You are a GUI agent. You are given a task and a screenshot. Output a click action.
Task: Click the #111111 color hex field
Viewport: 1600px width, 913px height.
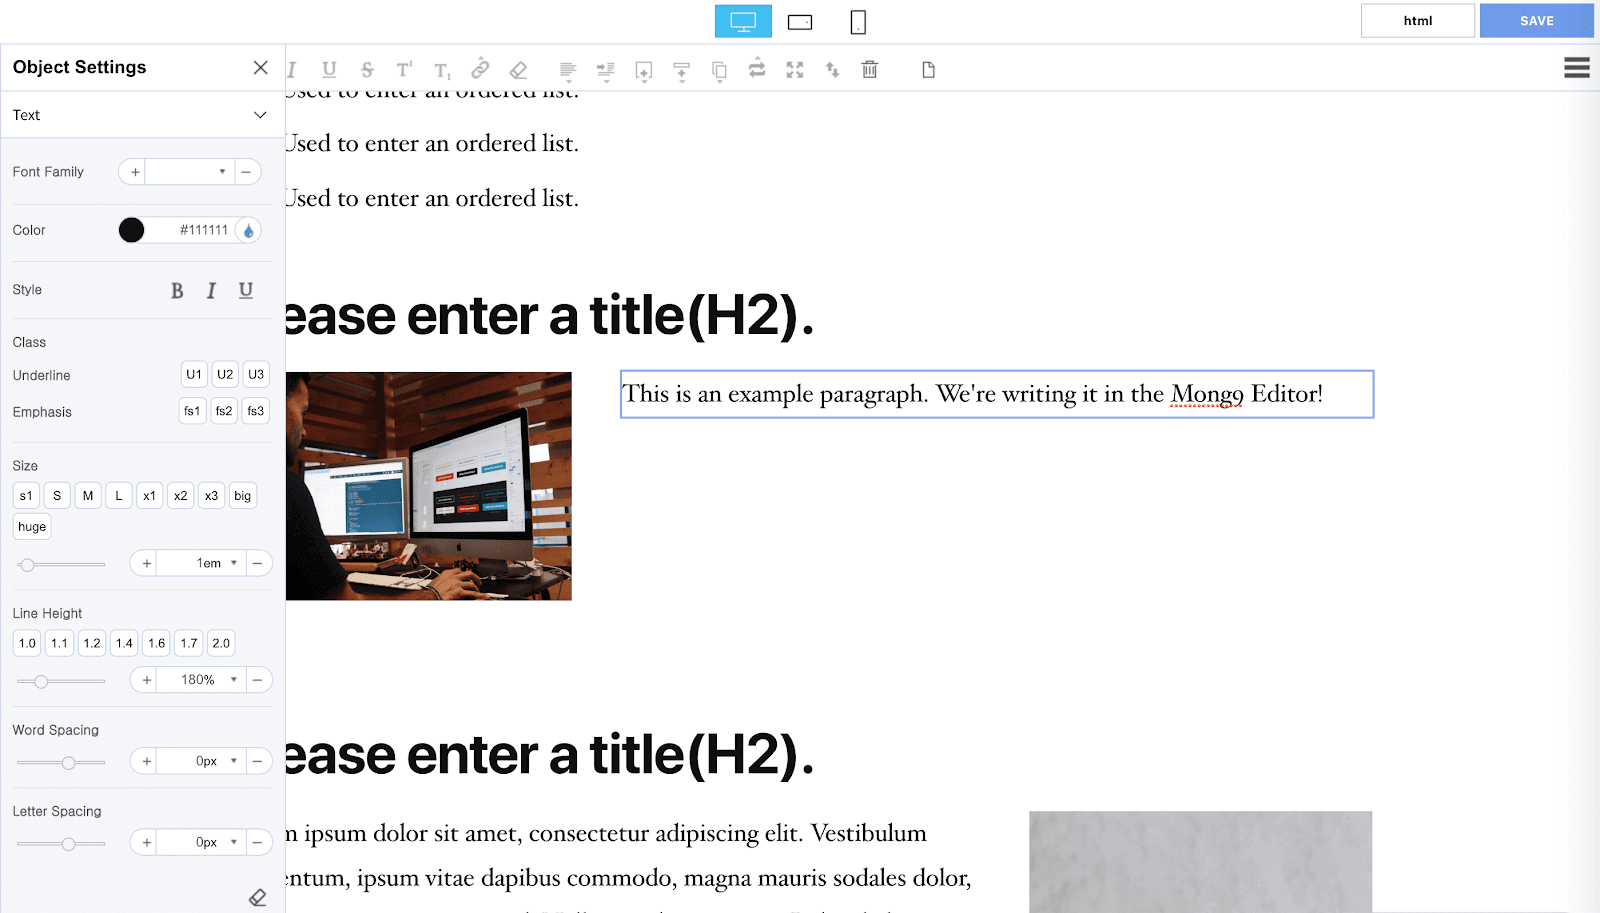190,230
